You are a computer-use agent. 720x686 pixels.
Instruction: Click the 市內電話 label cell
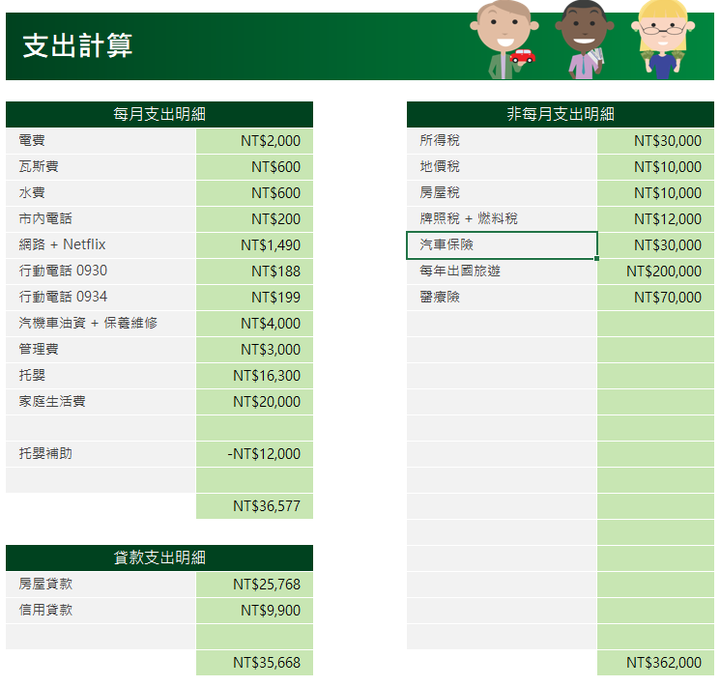(x=101, y=219)
